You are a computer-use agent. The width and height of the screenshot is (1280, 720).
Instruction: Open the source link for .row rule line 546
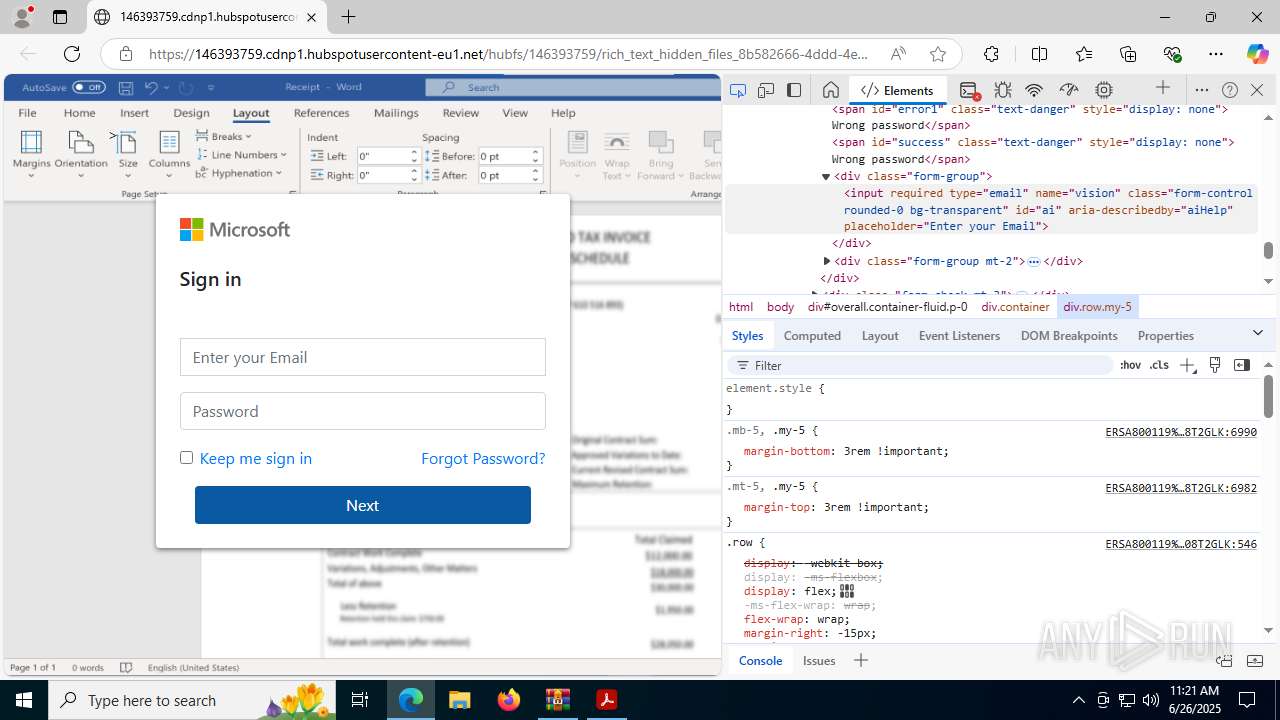point(1181,544)
